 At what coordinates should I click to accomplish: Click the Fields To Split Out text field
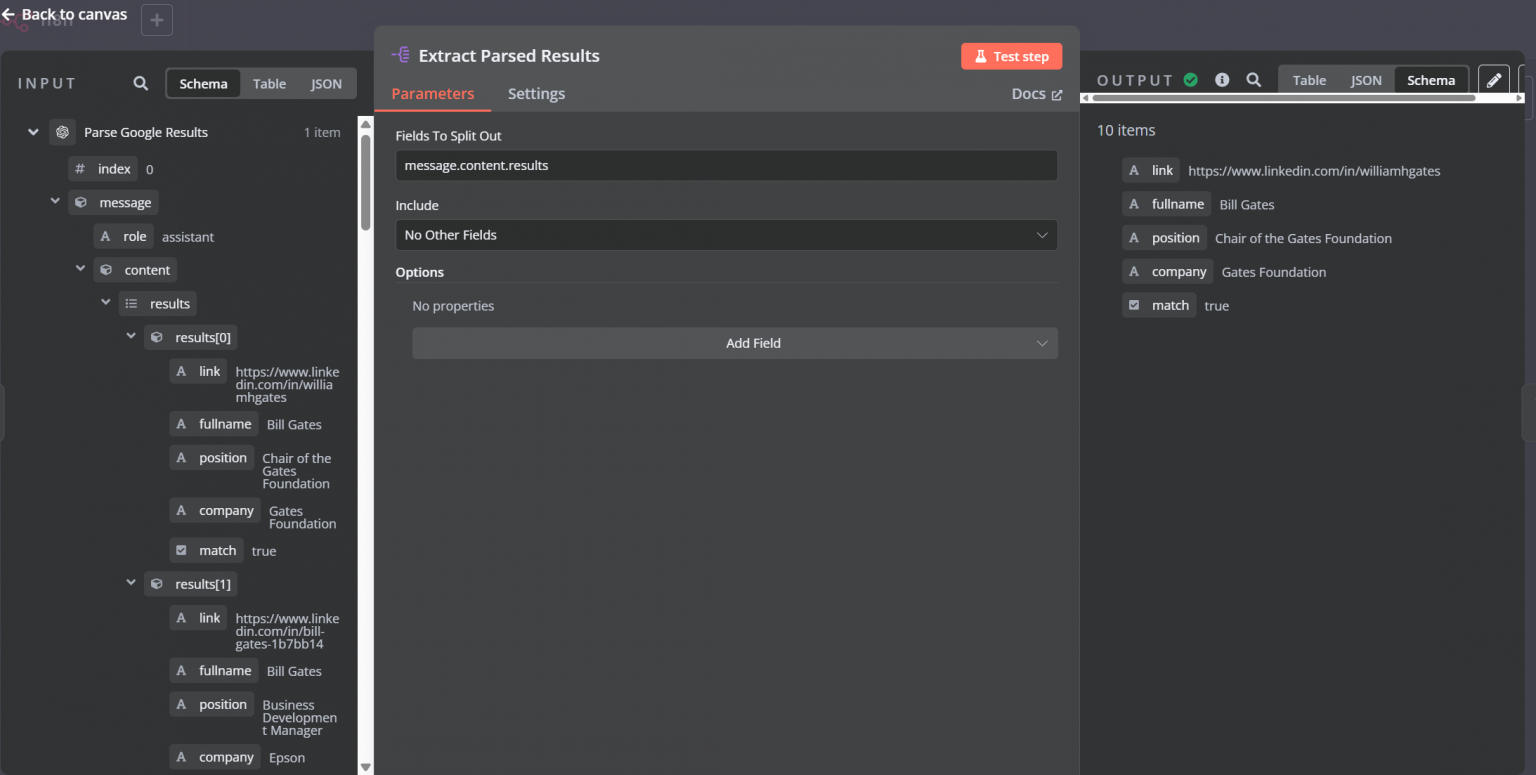[726, 165]
